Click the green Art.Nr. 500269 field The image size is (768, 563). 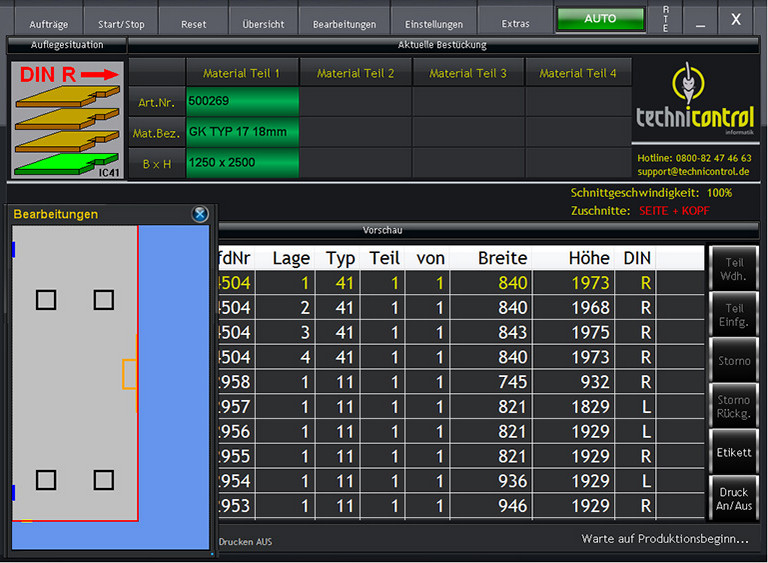tap(242, 101)
